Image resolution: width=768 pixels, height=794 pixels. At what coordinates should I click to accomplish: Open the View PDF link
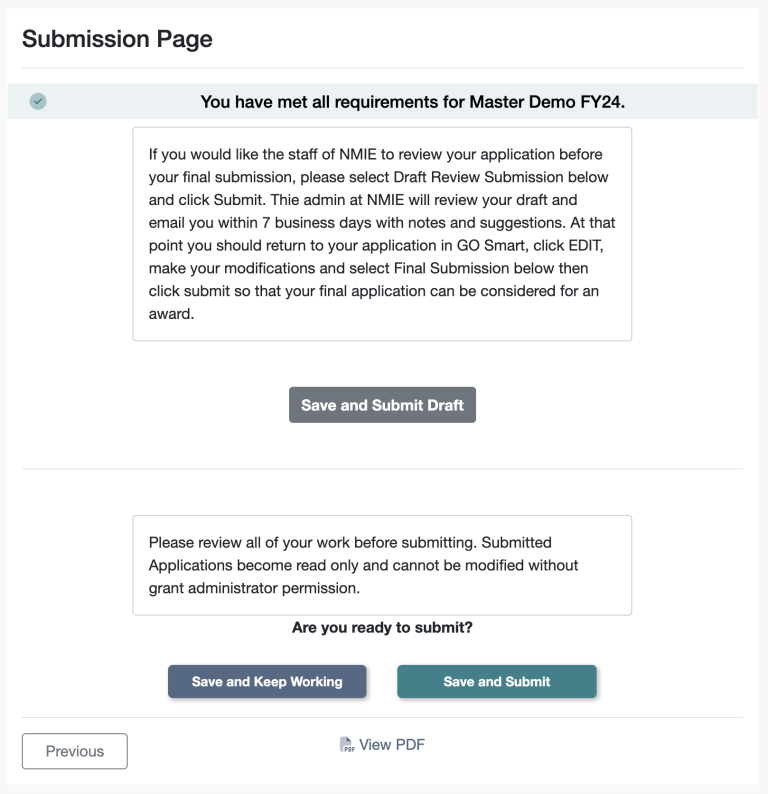391,744
